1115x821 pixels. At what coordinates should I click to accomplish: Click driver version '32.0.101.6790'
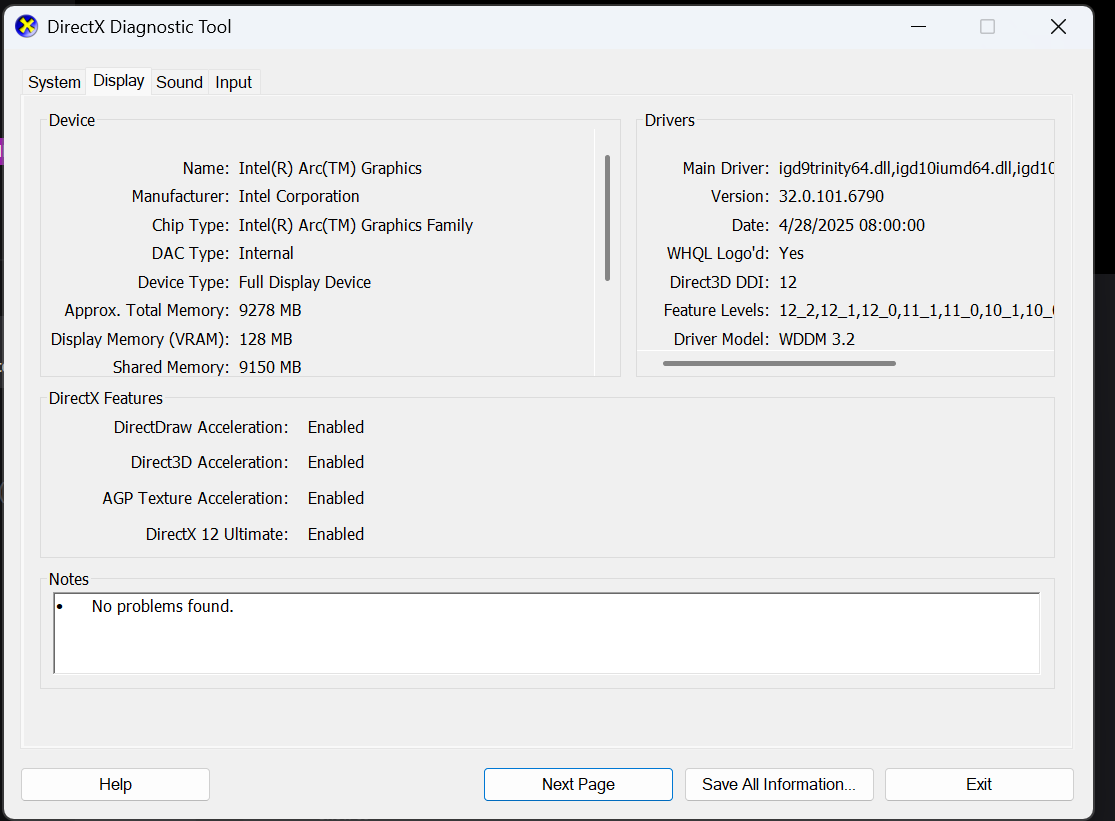pyautogui.click(x=831, y=197)
